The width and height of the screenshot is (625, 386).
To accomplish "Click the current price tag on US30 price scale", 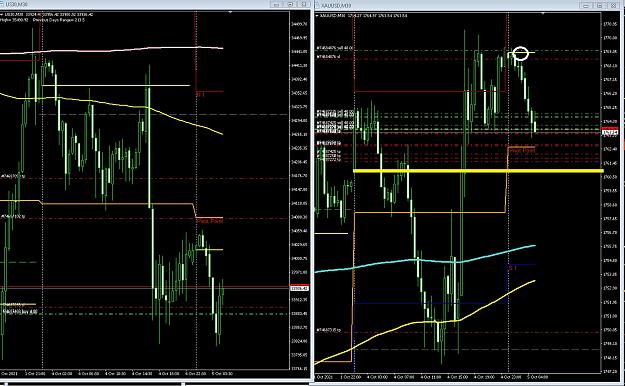I will [x=299, y=288].
